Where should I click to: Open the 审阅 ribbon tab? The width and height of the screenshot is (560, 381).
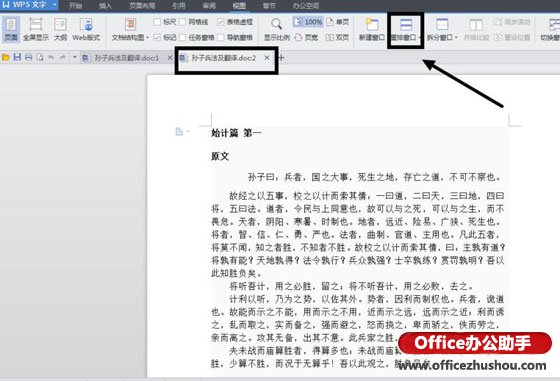[x=209, y=5]
